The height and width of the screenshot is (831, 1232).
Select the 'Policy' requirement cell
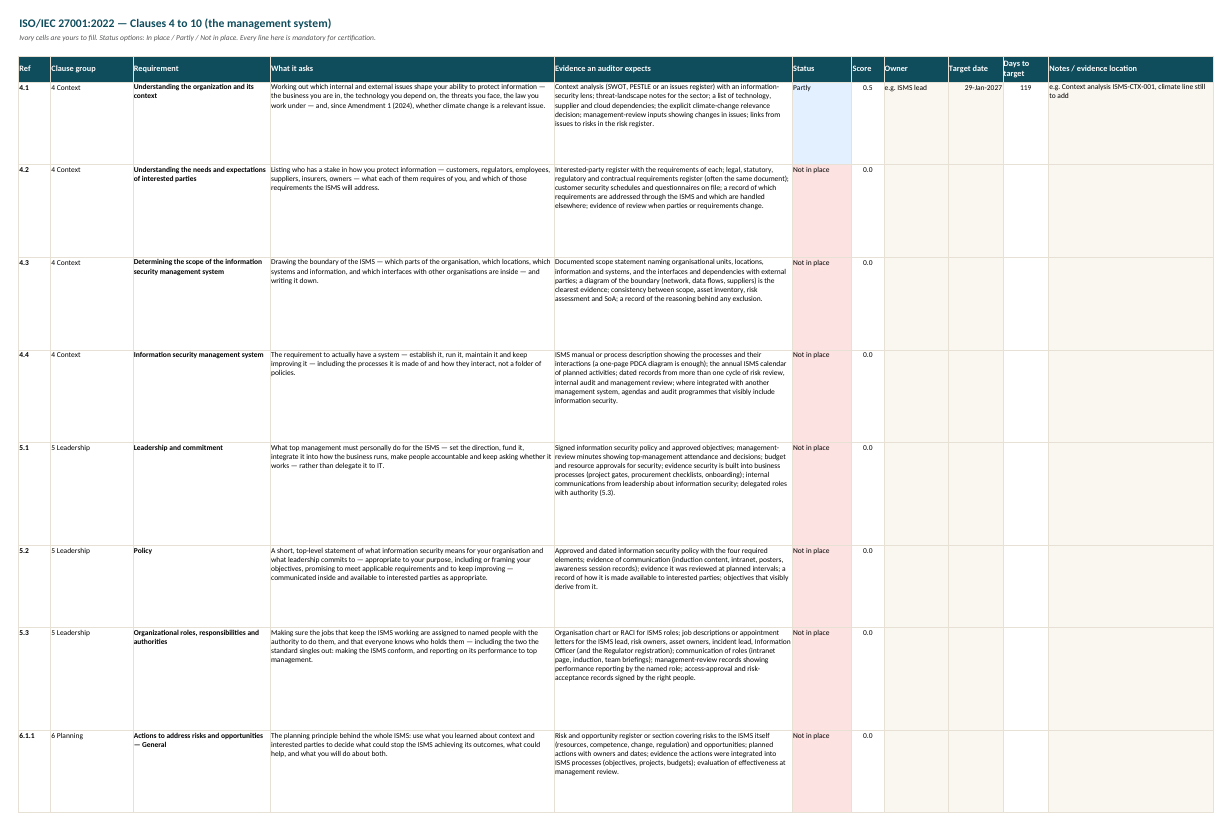coord(201,584)
